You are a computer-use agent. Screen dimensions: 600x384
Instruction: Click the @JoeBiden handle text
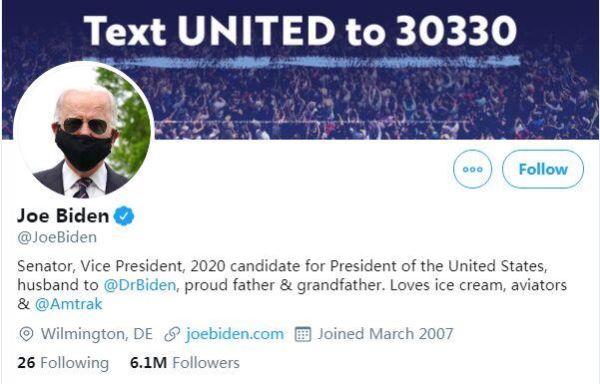point(57,238)
